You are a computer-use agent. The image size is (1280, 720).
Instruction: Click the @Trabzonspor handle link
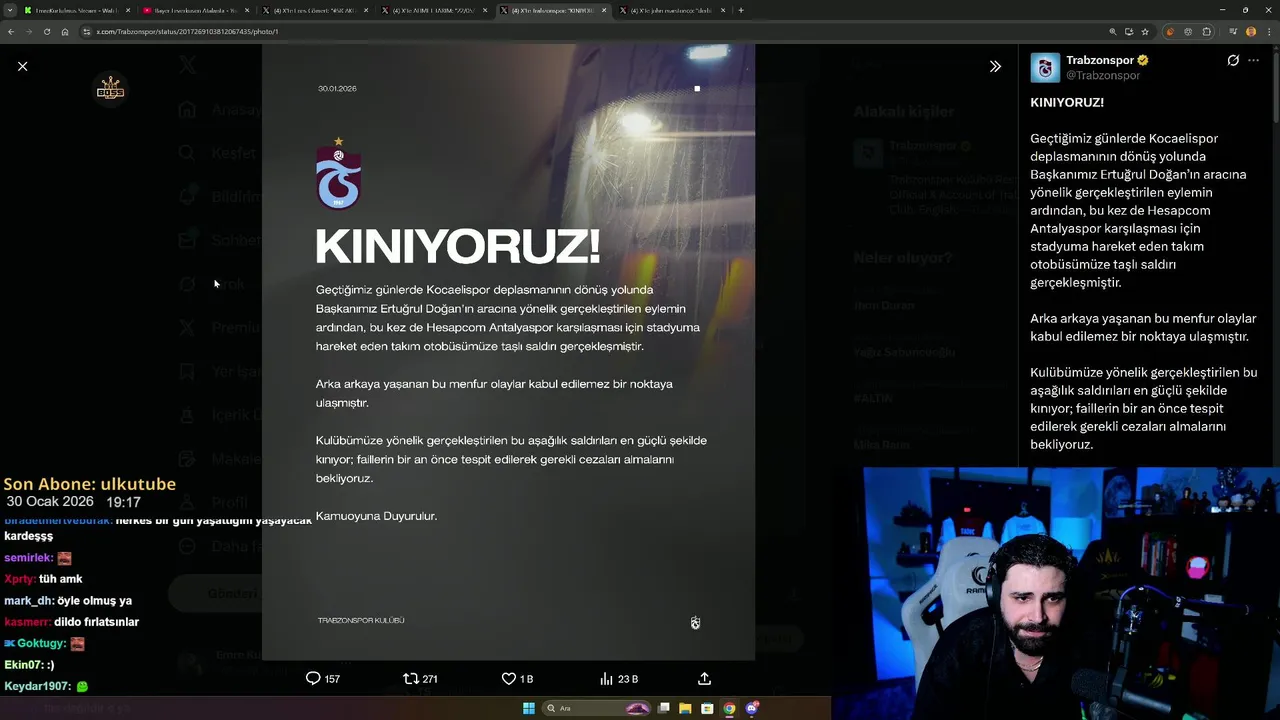[x=1103, y=75]
